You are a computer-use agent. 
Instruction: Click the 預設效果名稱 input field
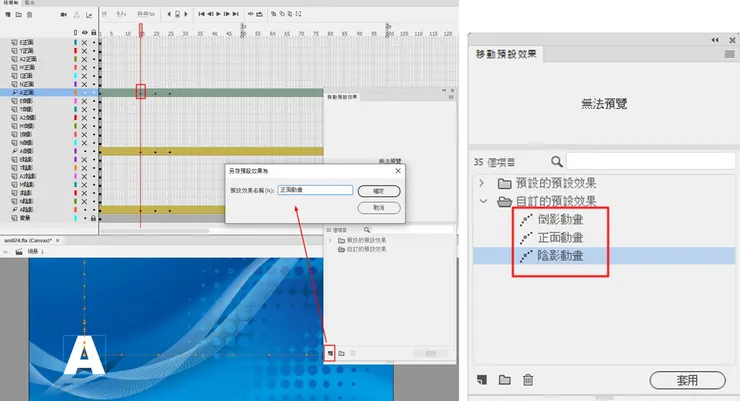315,190
